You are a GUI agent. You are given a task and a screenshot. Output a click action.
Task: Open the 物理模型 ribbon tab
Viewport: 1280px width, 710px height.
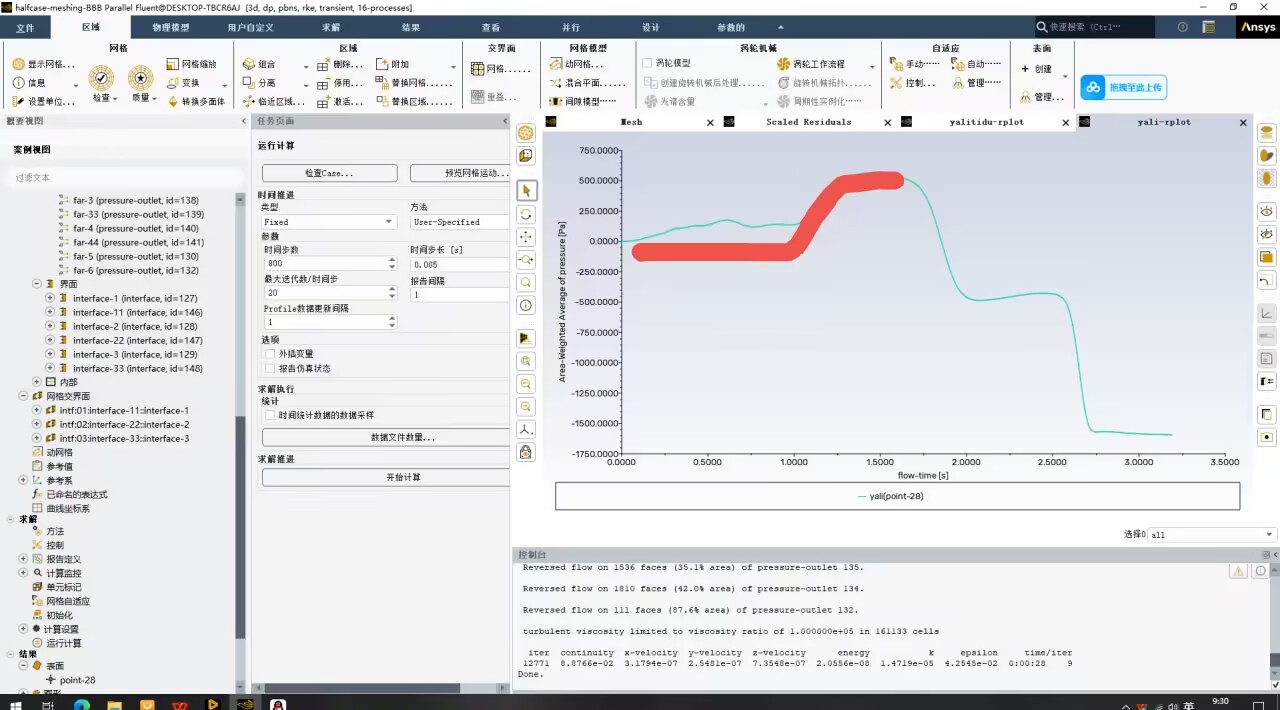pos(170,27)
